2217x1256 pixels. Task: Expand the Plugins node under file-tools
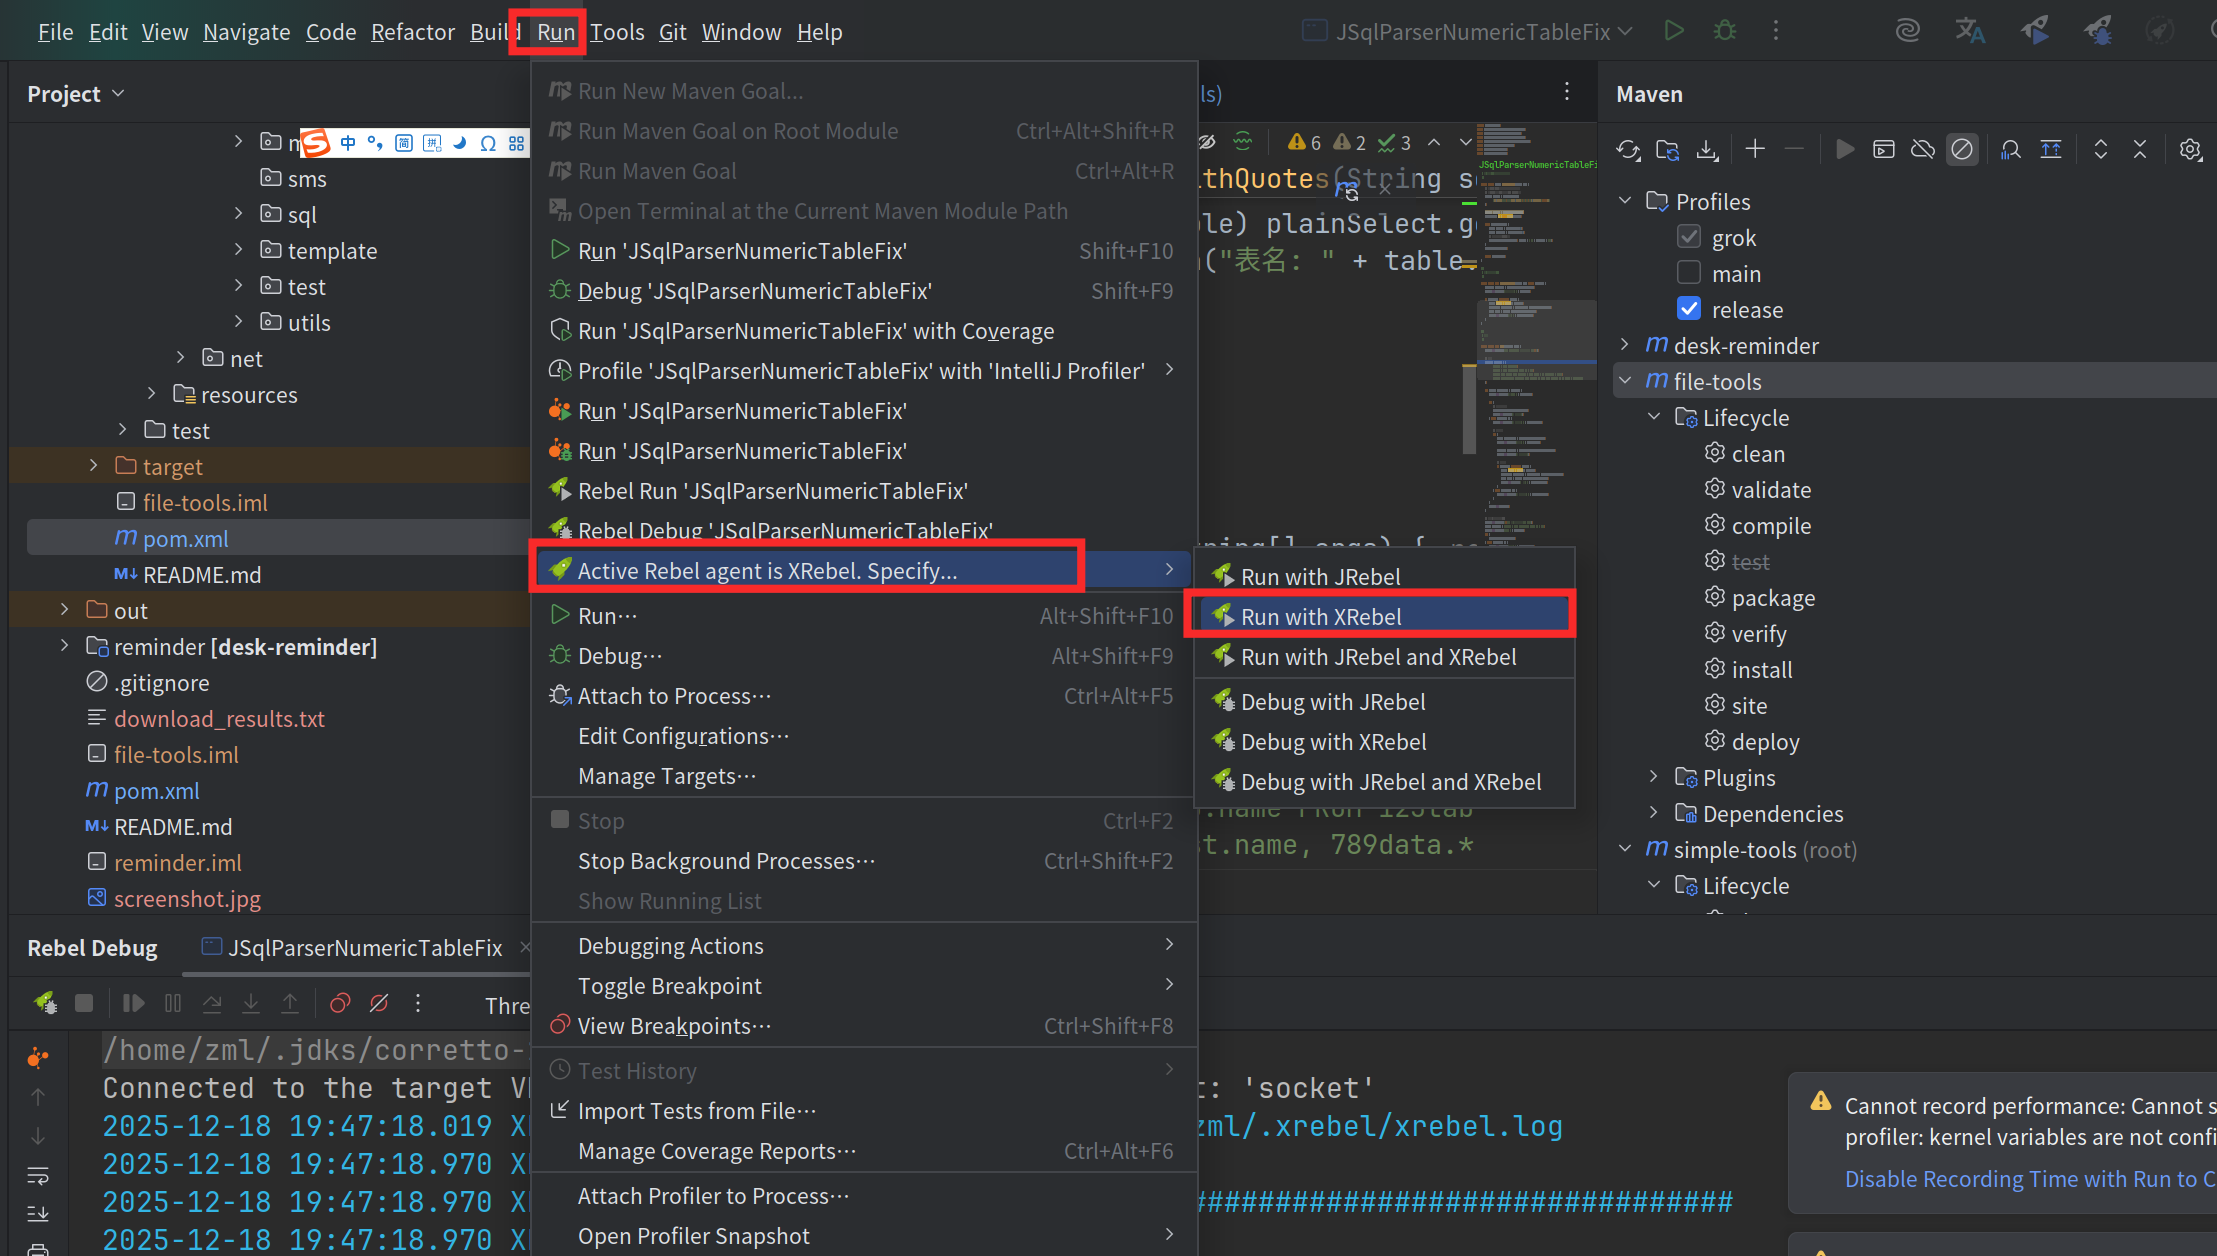(x=1654, y=778)
